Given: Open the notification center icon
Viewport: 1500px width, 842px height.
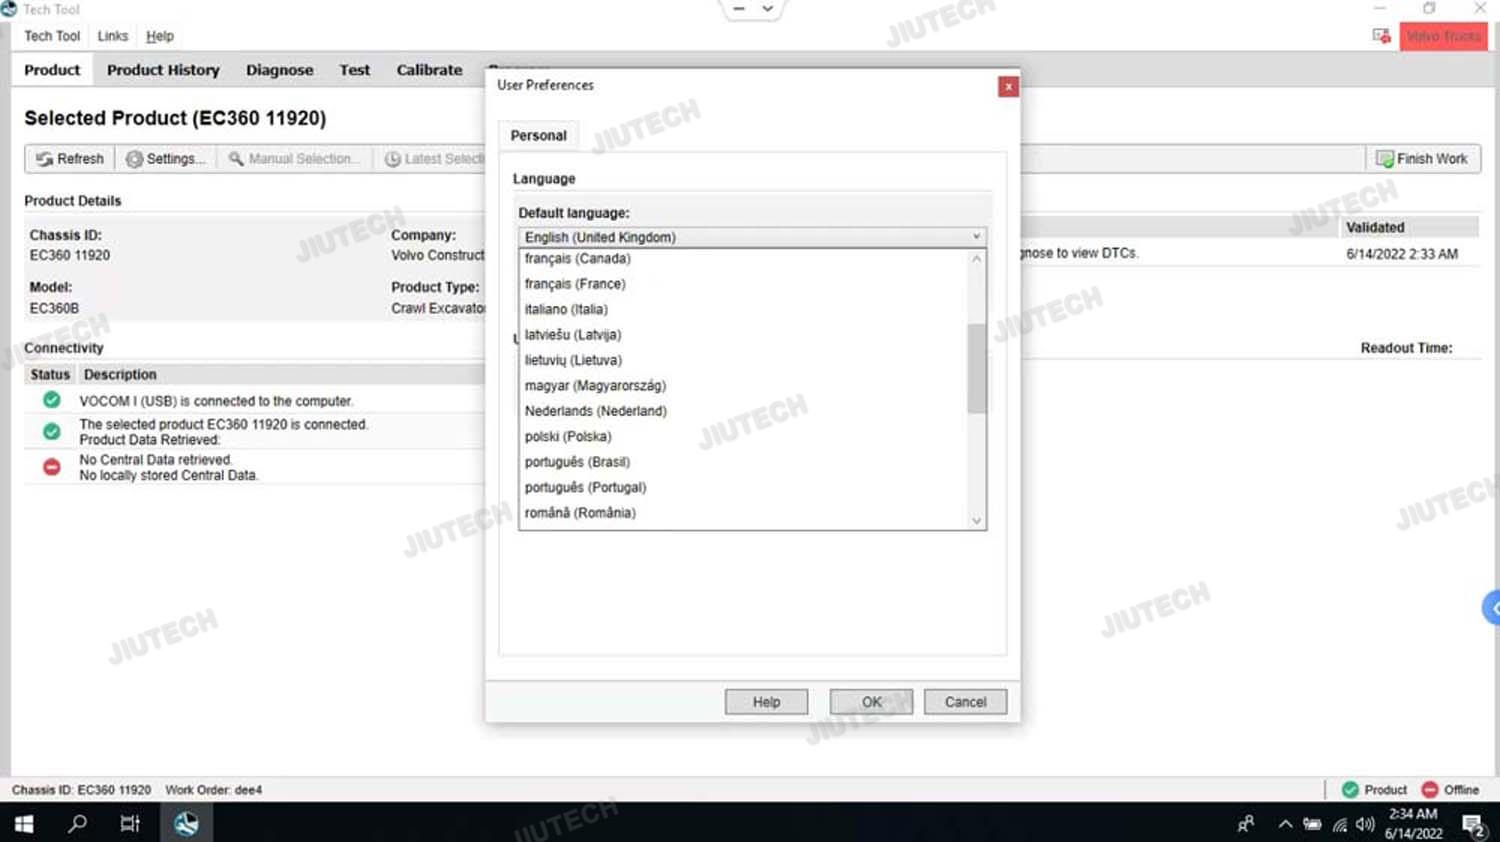Looking at the screenshot, I should (1473, 824).
